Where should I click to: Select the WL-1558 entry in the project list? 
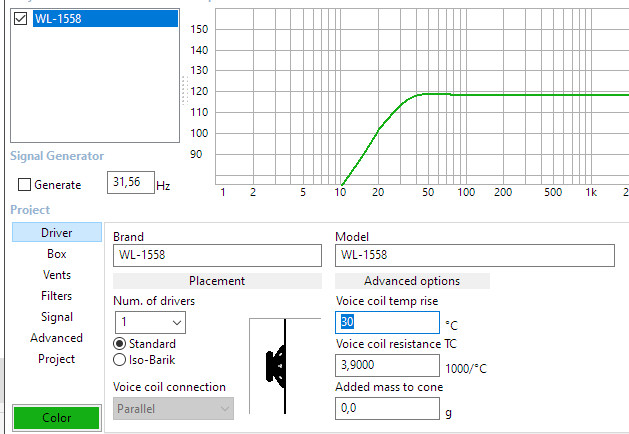coord(105,18)
